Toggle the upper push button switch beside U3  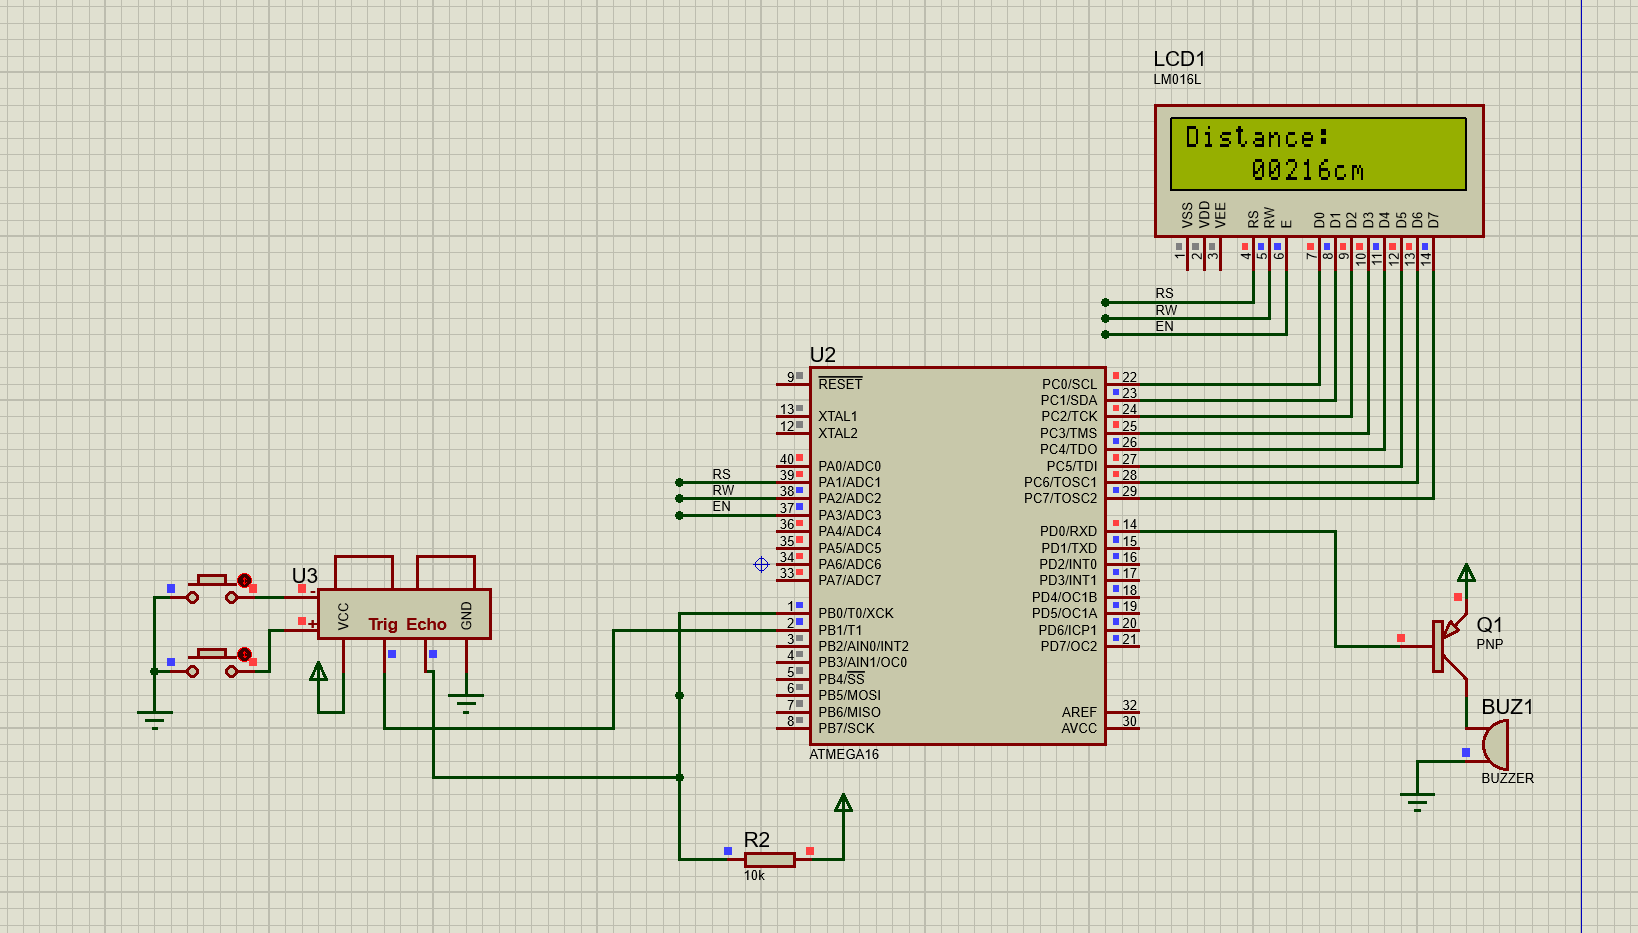212,588
